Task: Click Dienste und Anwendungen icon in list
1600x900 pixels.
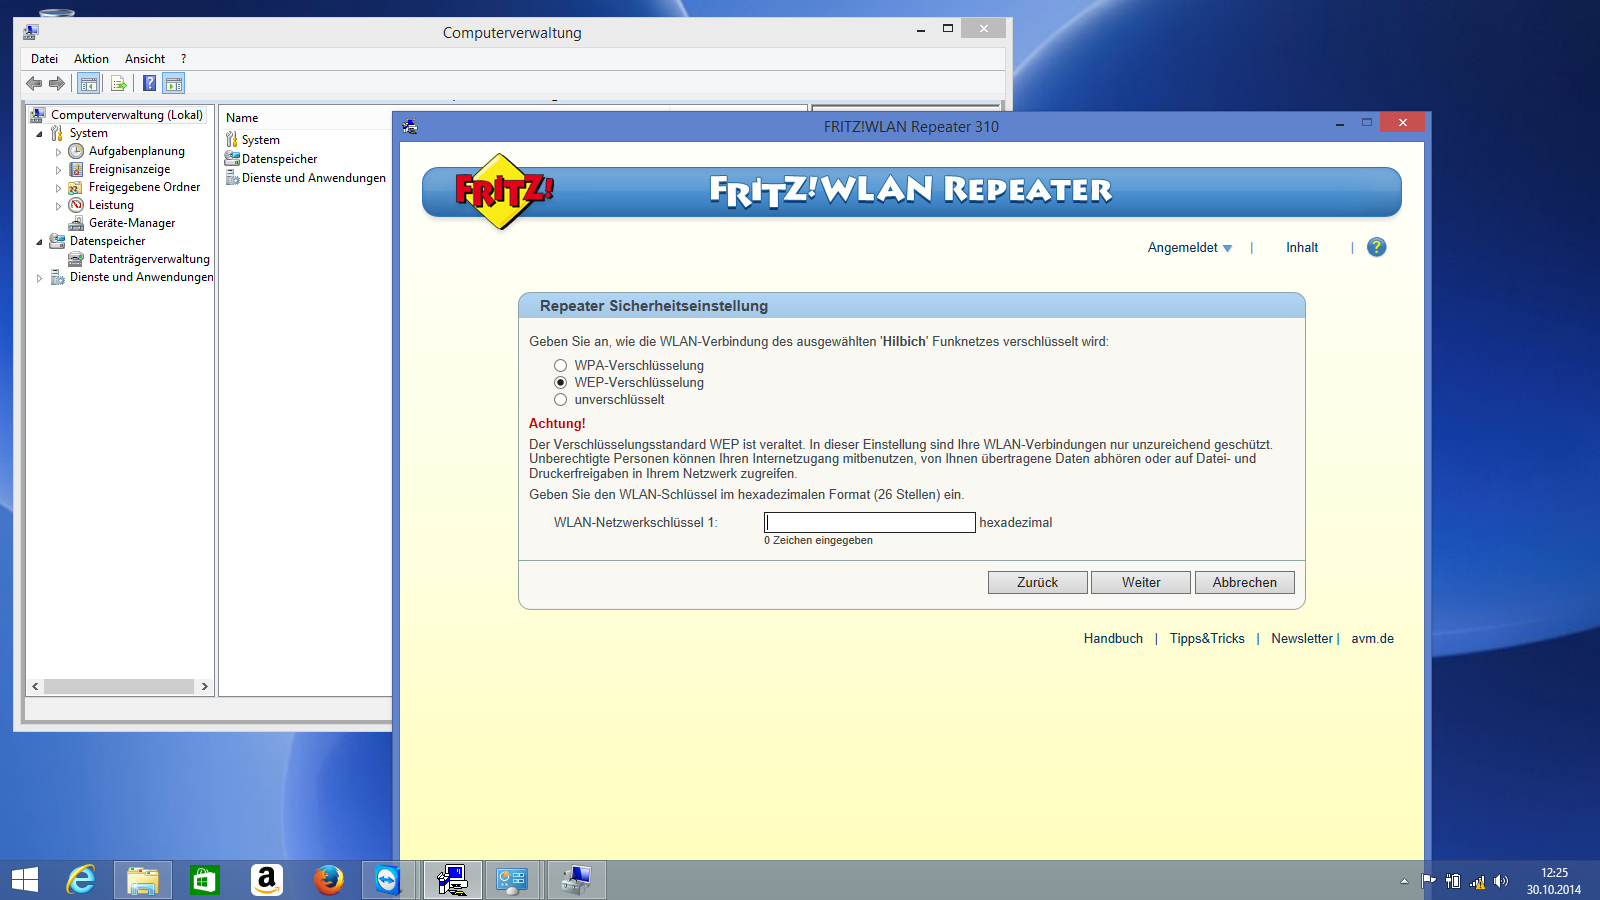Action: [232, 178]
